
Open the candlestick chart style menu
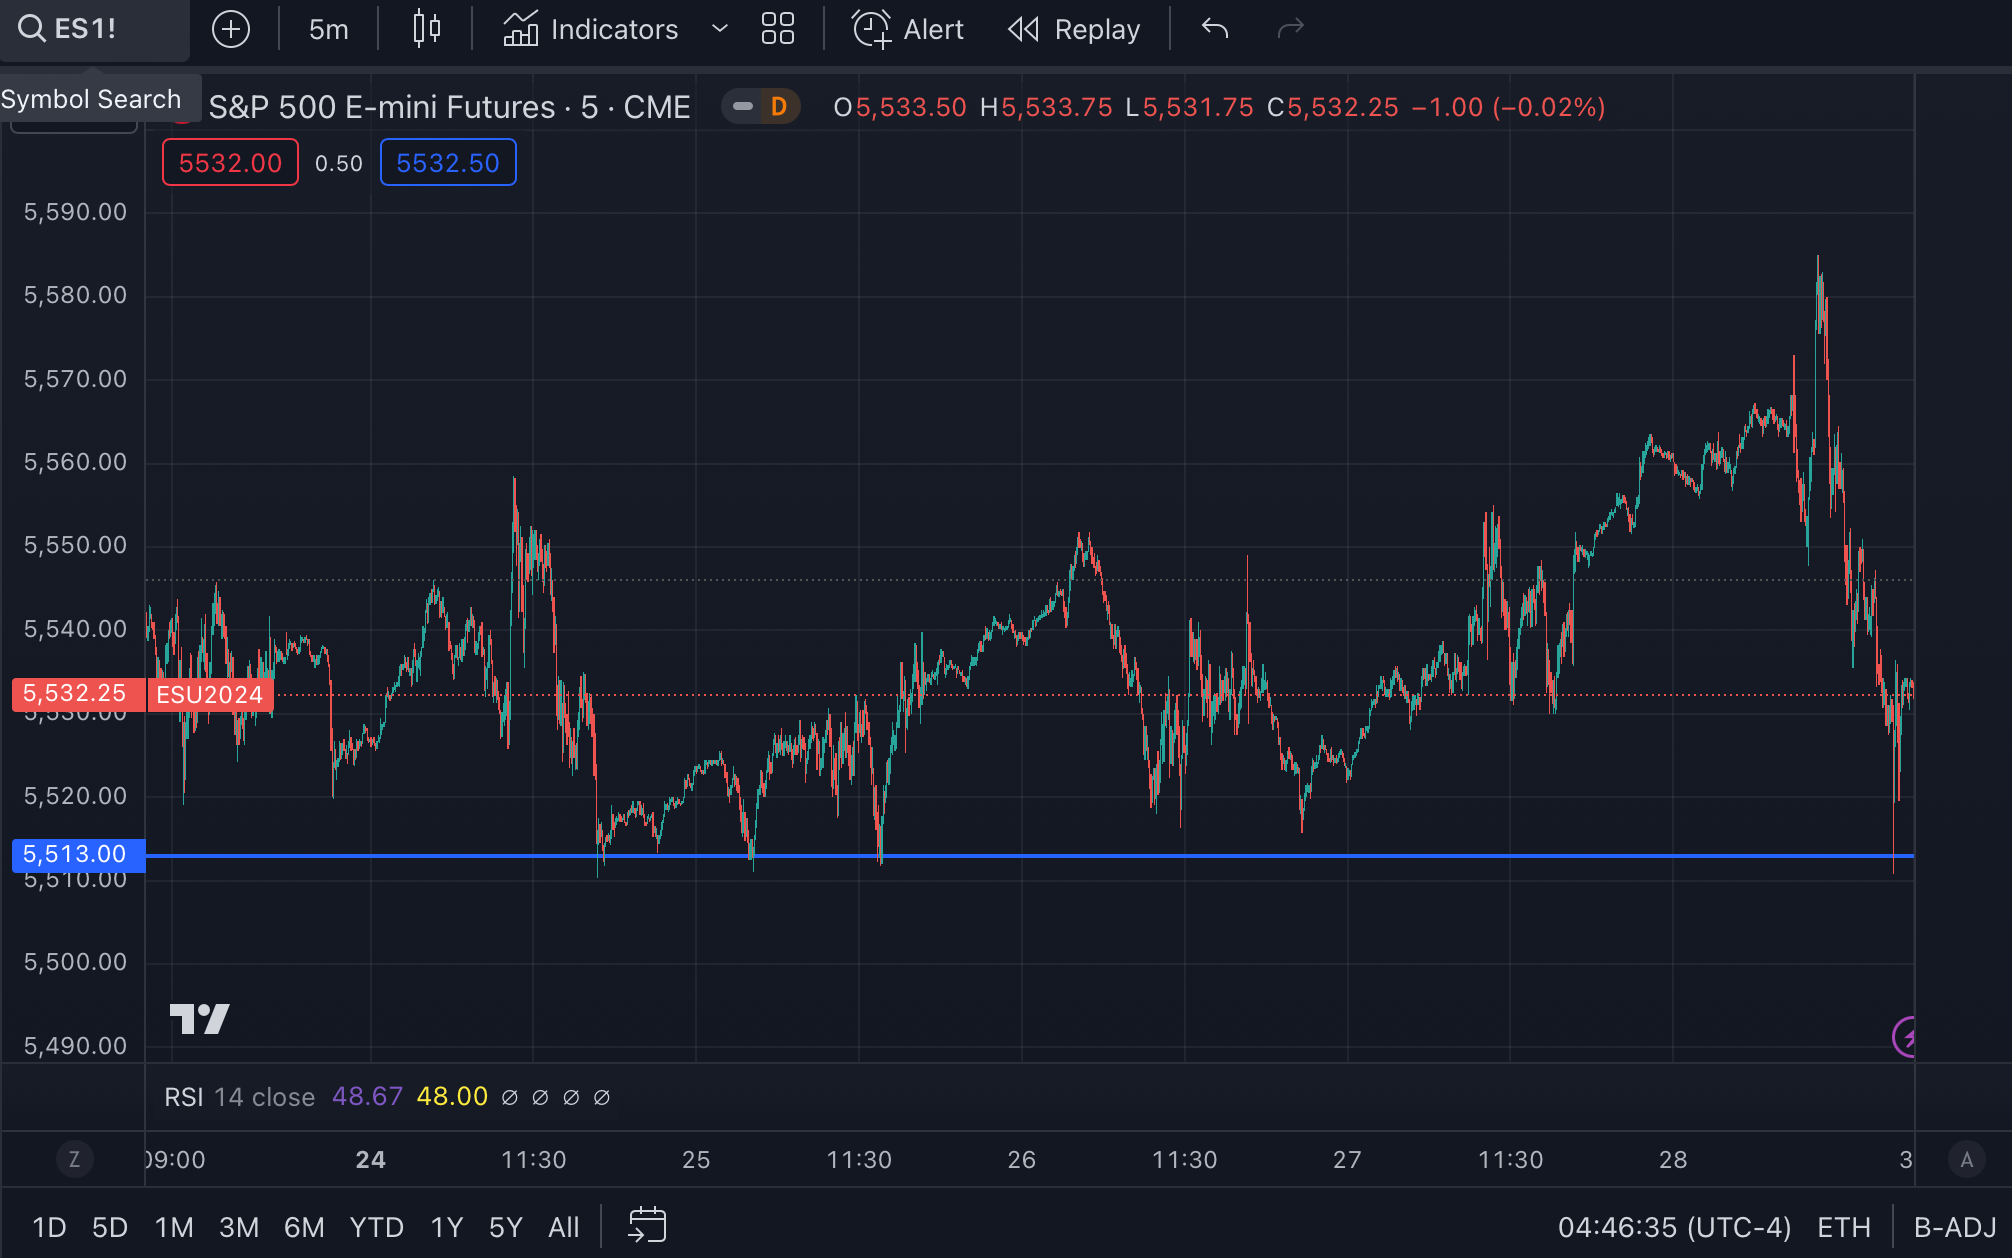tap(427, 29)
